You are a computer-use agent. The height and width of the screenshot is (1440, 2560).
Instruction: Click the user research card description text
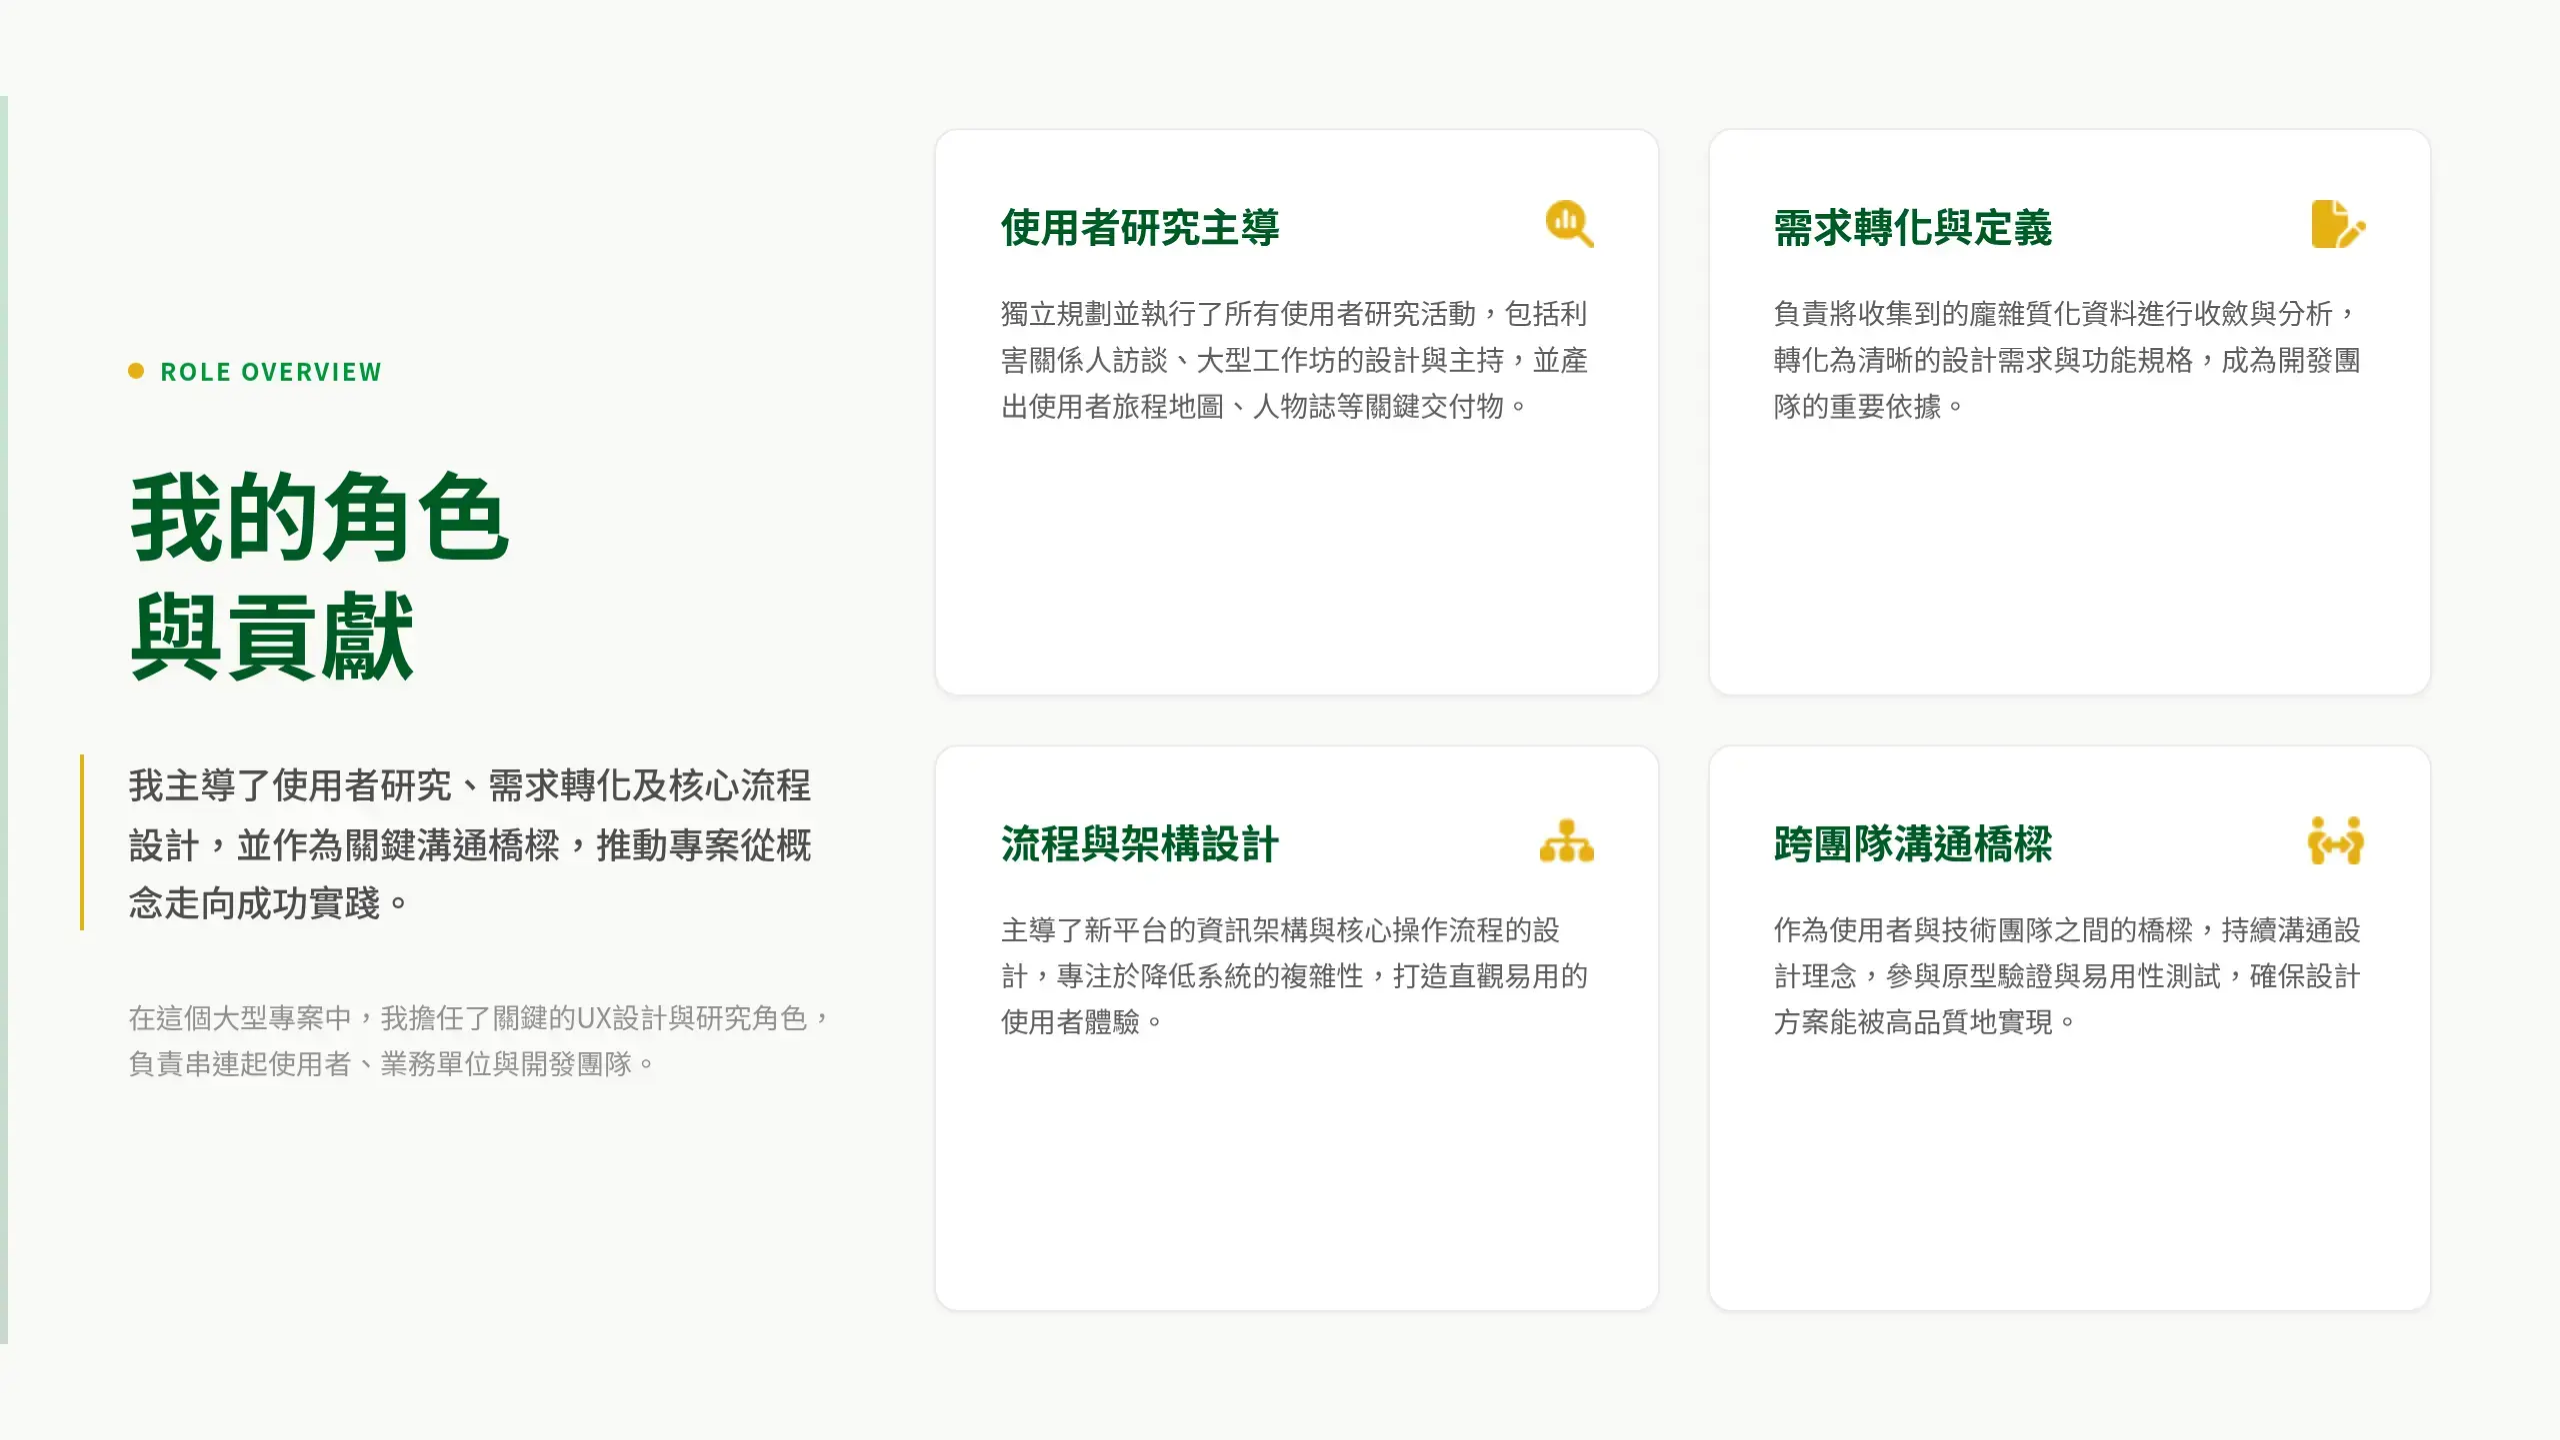[x=1294, y=360]
